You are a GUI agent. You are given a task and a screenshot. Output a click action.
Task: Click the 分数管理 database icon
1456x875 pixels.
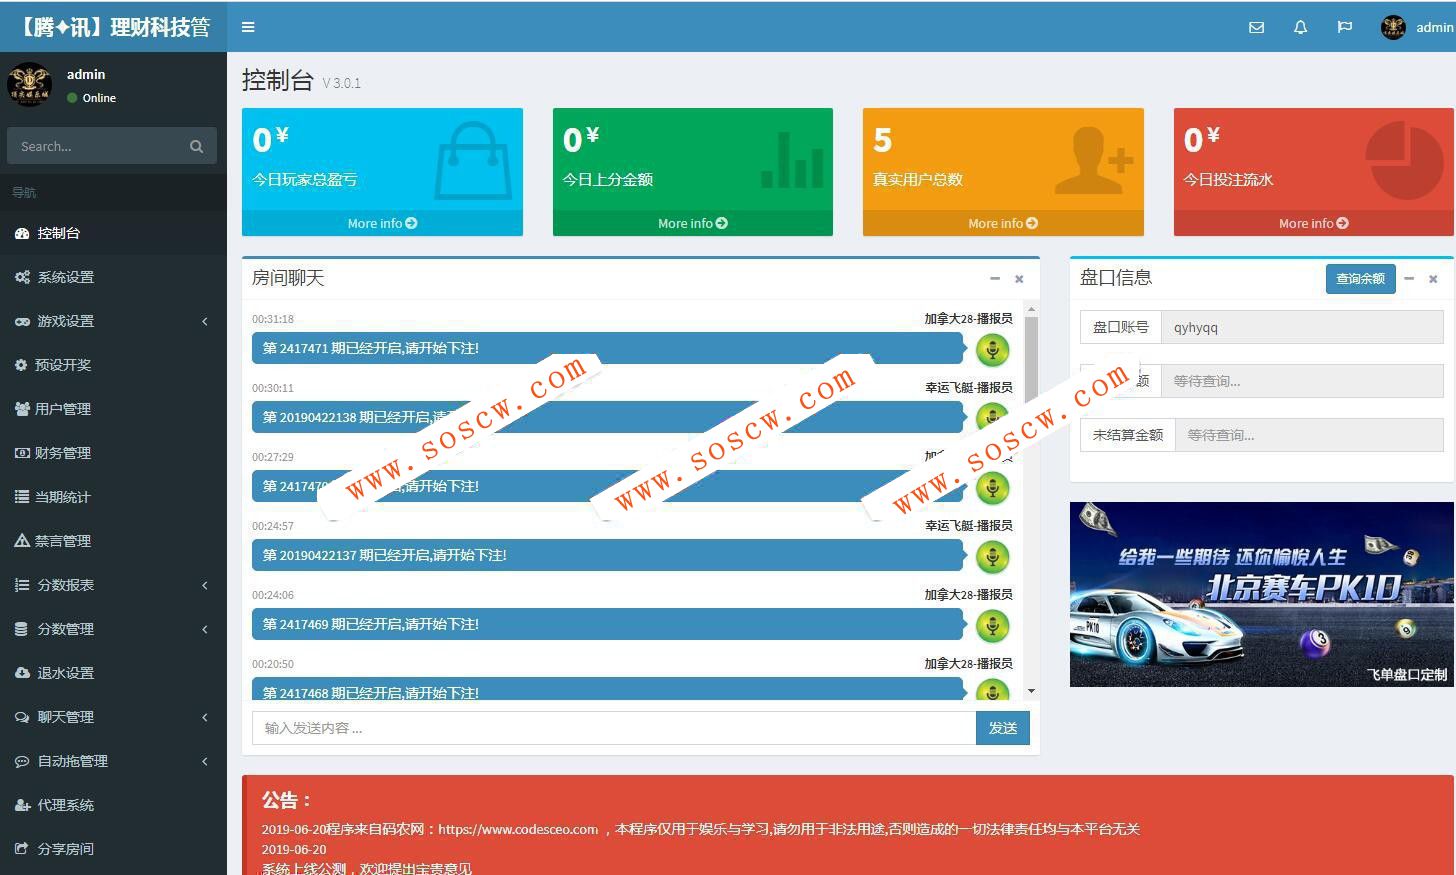click(x=21, y=629)
